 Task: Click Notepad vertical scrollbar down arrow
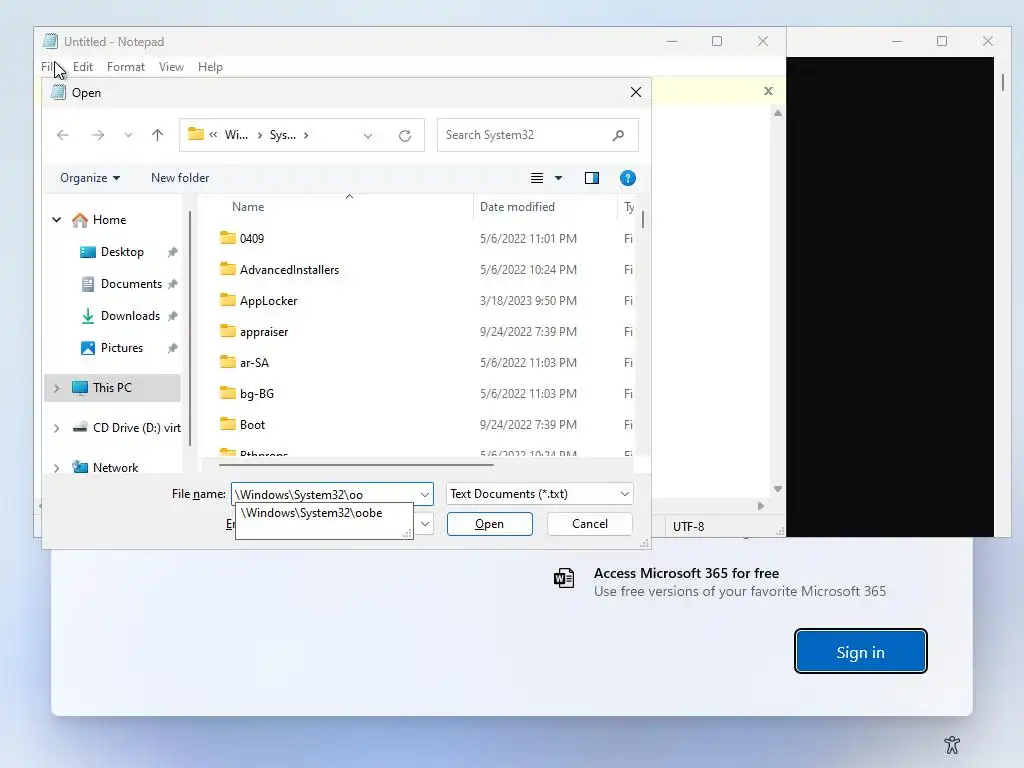click(778, 489)
